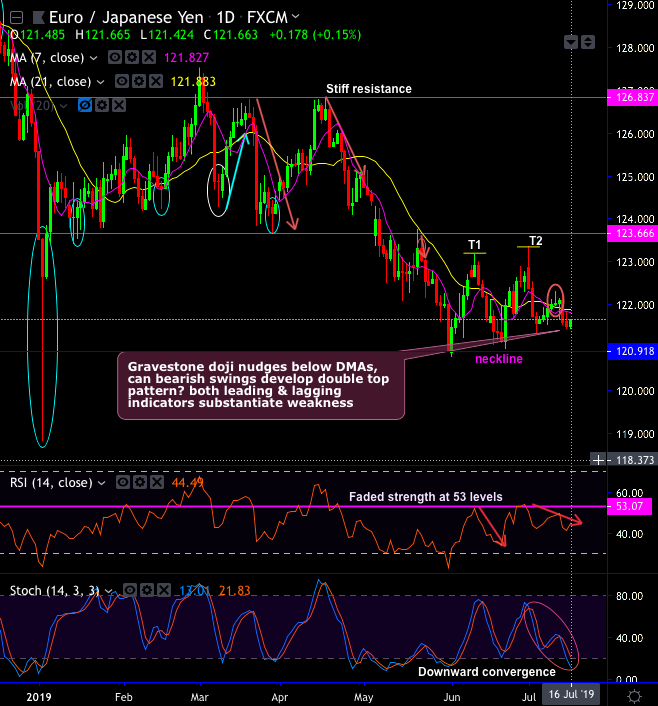Open chart settings gear in the bottom-right corner
Image resolution: width=658 pixels, height=706 pixels.
[x=634, y=696]
